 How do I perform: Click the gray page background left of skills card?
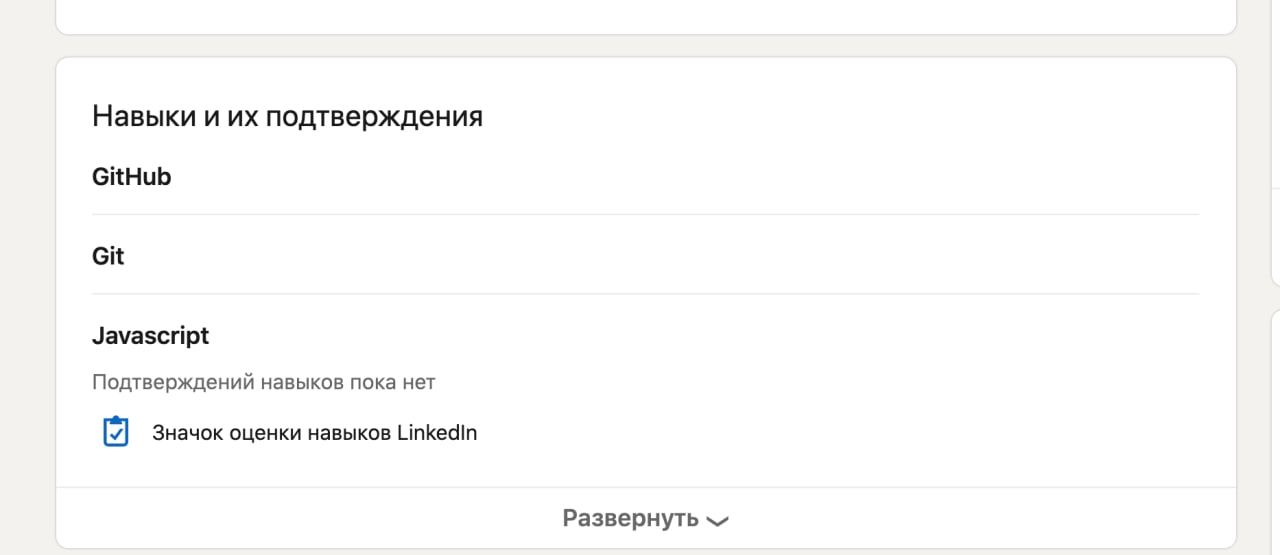27,300
